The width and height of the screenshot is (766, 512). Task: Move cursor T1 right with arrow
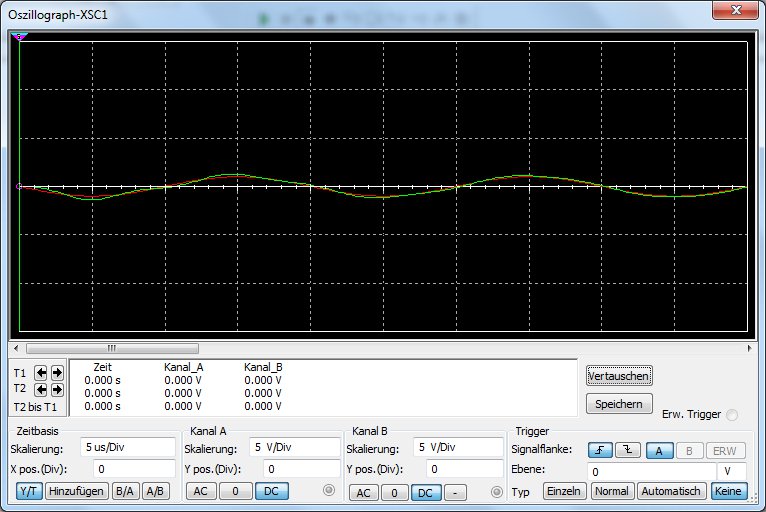[x=56, y=373]
